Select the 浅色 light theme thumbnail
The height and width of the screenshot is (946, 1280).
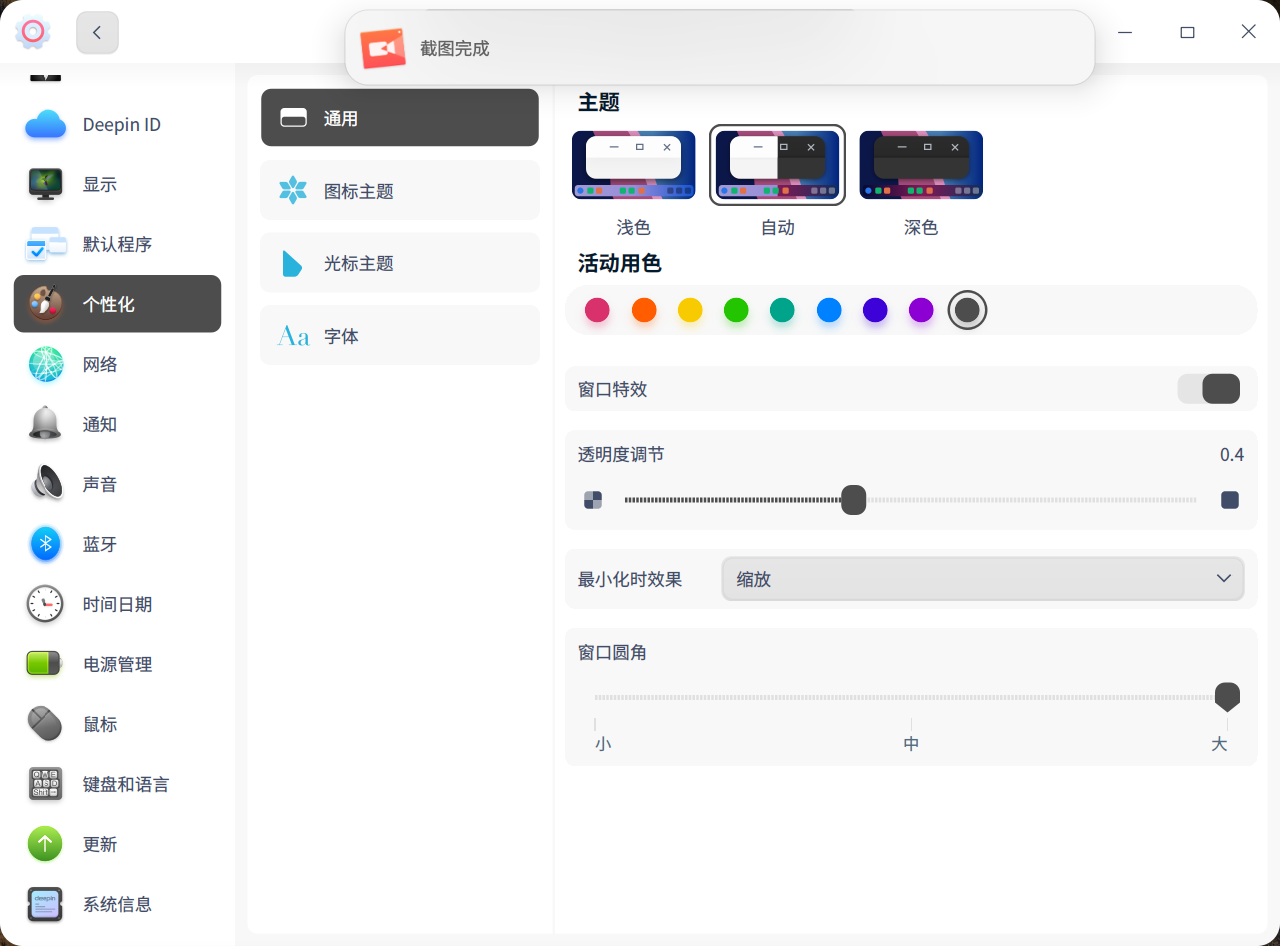point(634,165)
